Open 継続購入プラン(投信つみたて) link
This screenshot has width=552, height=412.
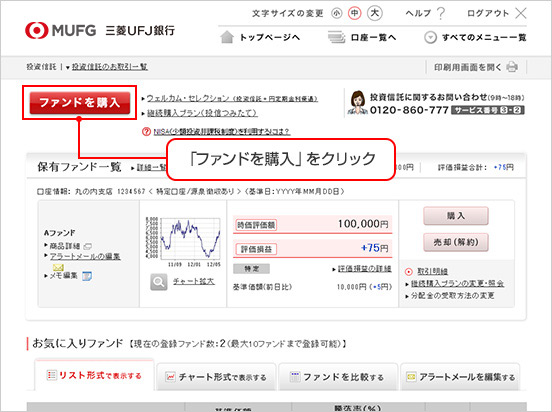click(x=202, y=113)
